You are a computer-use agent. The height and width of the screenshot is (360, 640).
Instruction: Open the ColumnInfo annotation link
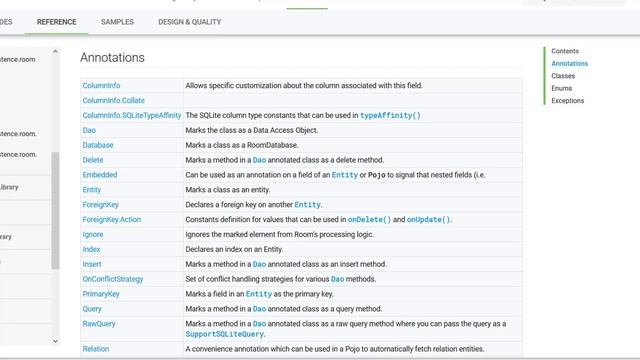101,86
